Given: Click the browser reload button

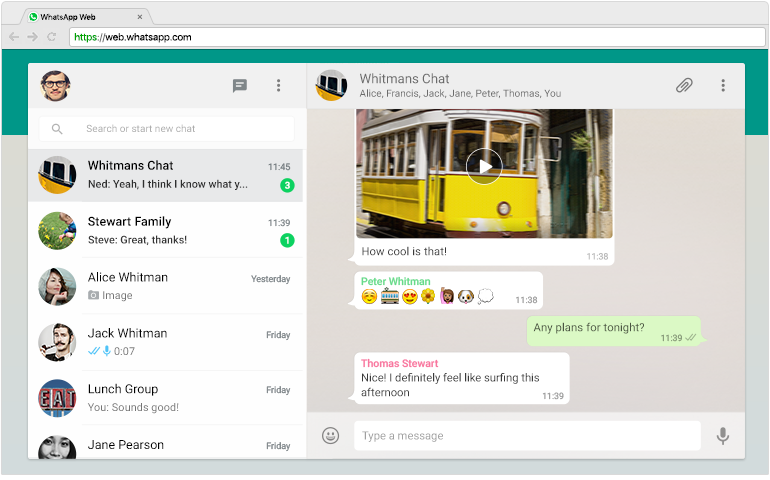Looking at the screenshot, I should click(x=52, y=37).
